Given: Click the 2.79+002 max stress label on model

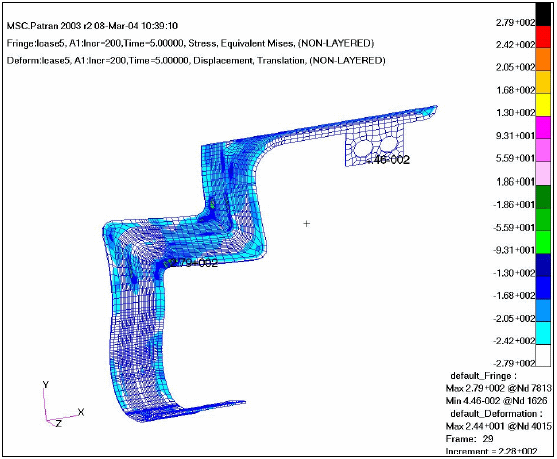Looking at the screenshot, I should pos(192,263).
